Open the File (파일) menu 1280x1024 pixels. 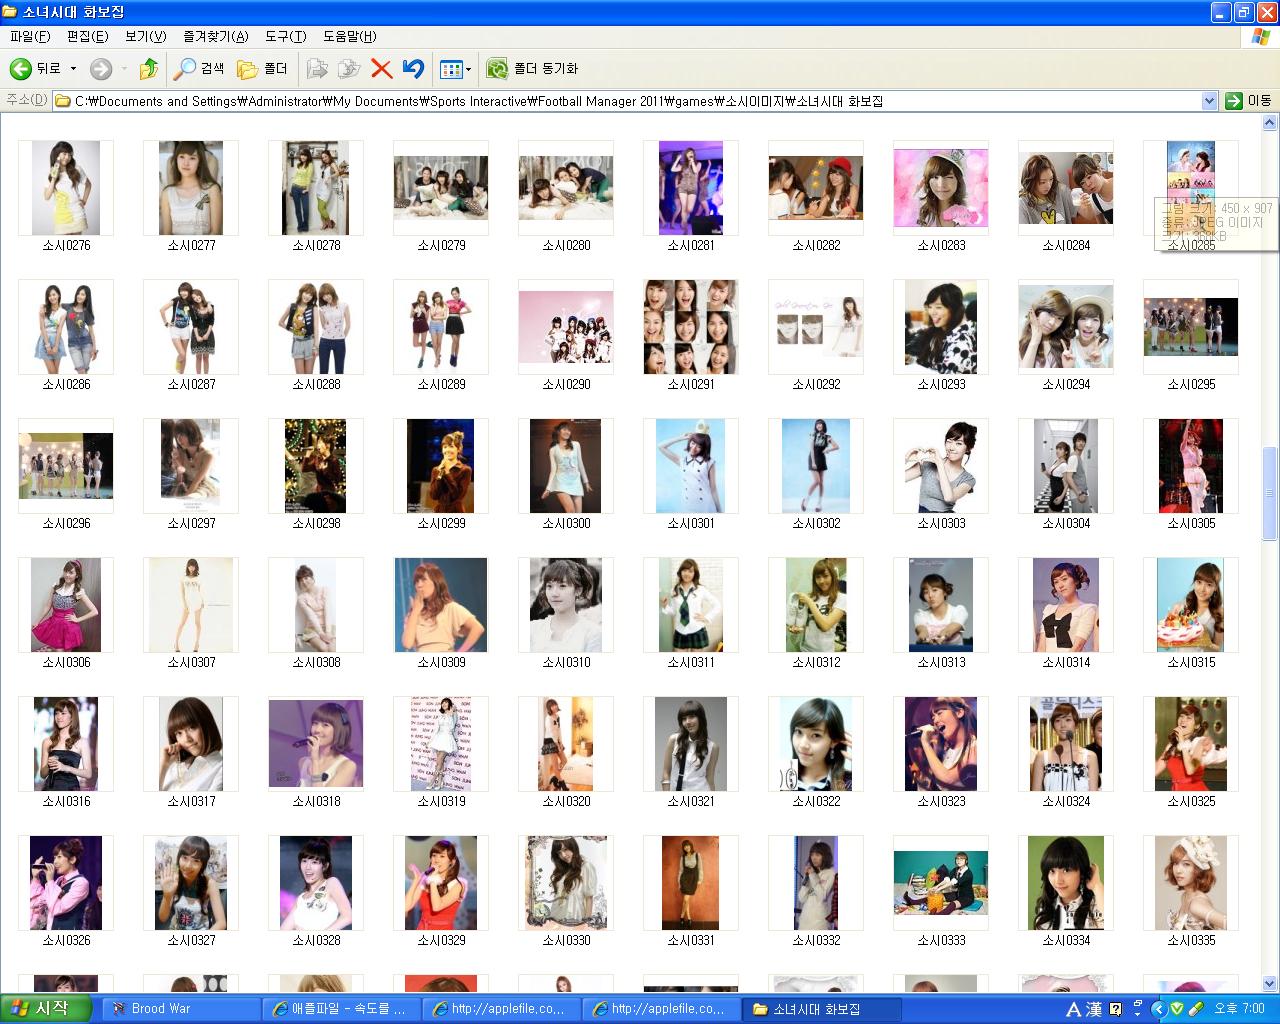pos(30,36)
